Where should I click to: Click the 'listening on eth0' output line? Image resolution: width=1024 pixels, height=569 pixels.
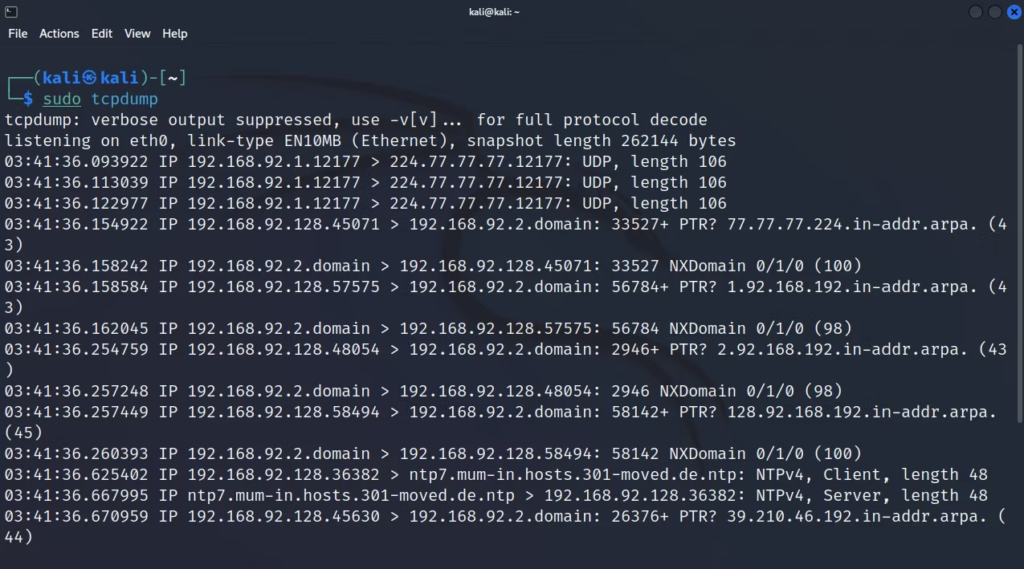click(370, 140)
